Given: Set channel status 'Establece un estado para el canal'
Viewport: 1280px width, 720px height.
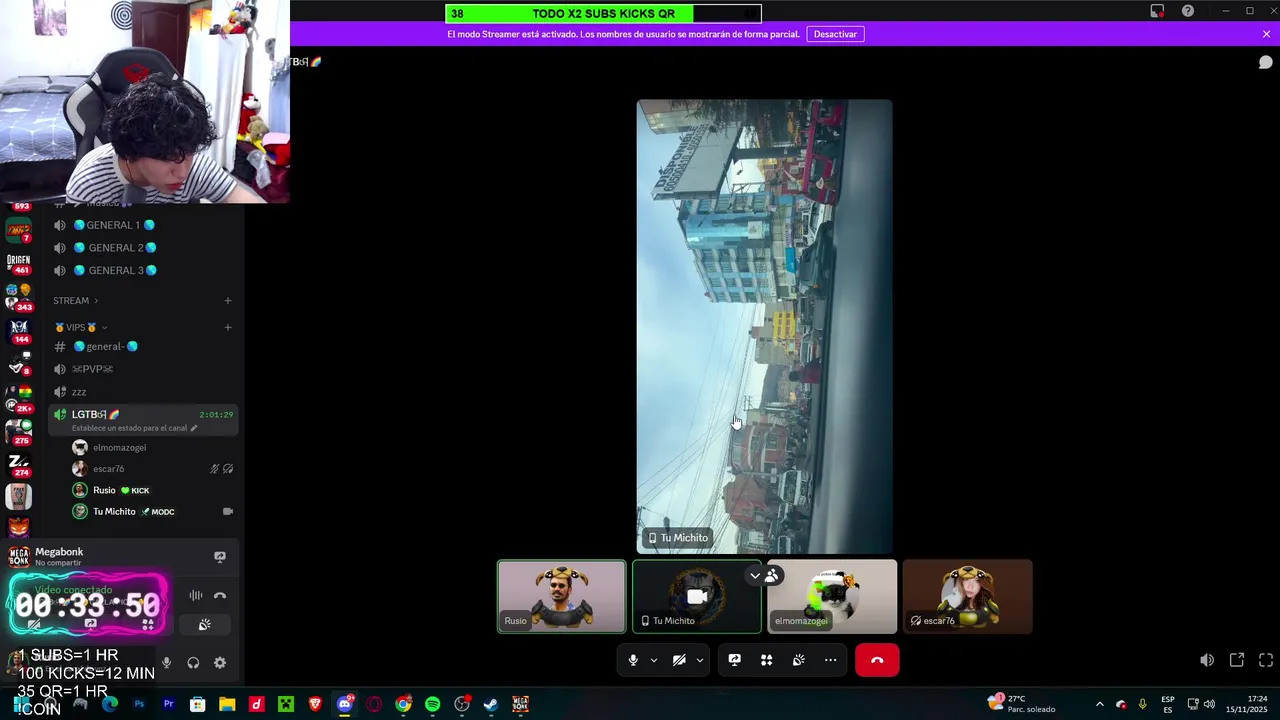Looking at the screenshot, I should pyautogui.click(x=134, y=428).
